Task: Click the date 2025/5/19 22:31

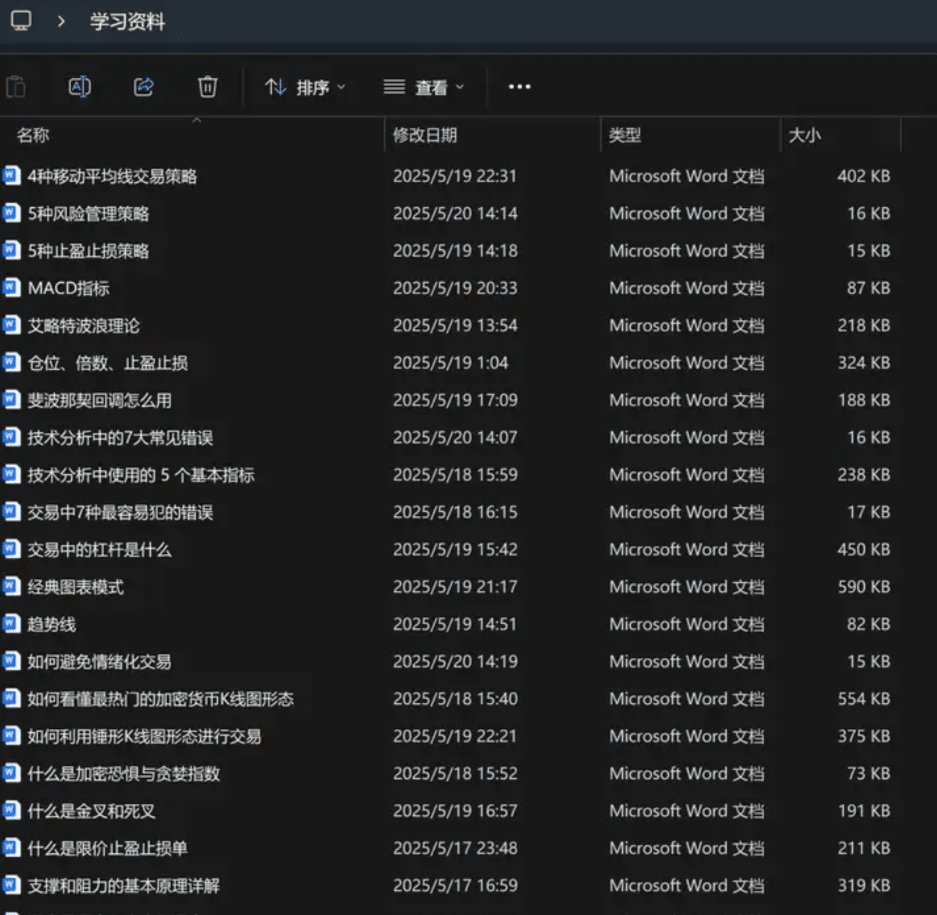Action: (455, 176)
